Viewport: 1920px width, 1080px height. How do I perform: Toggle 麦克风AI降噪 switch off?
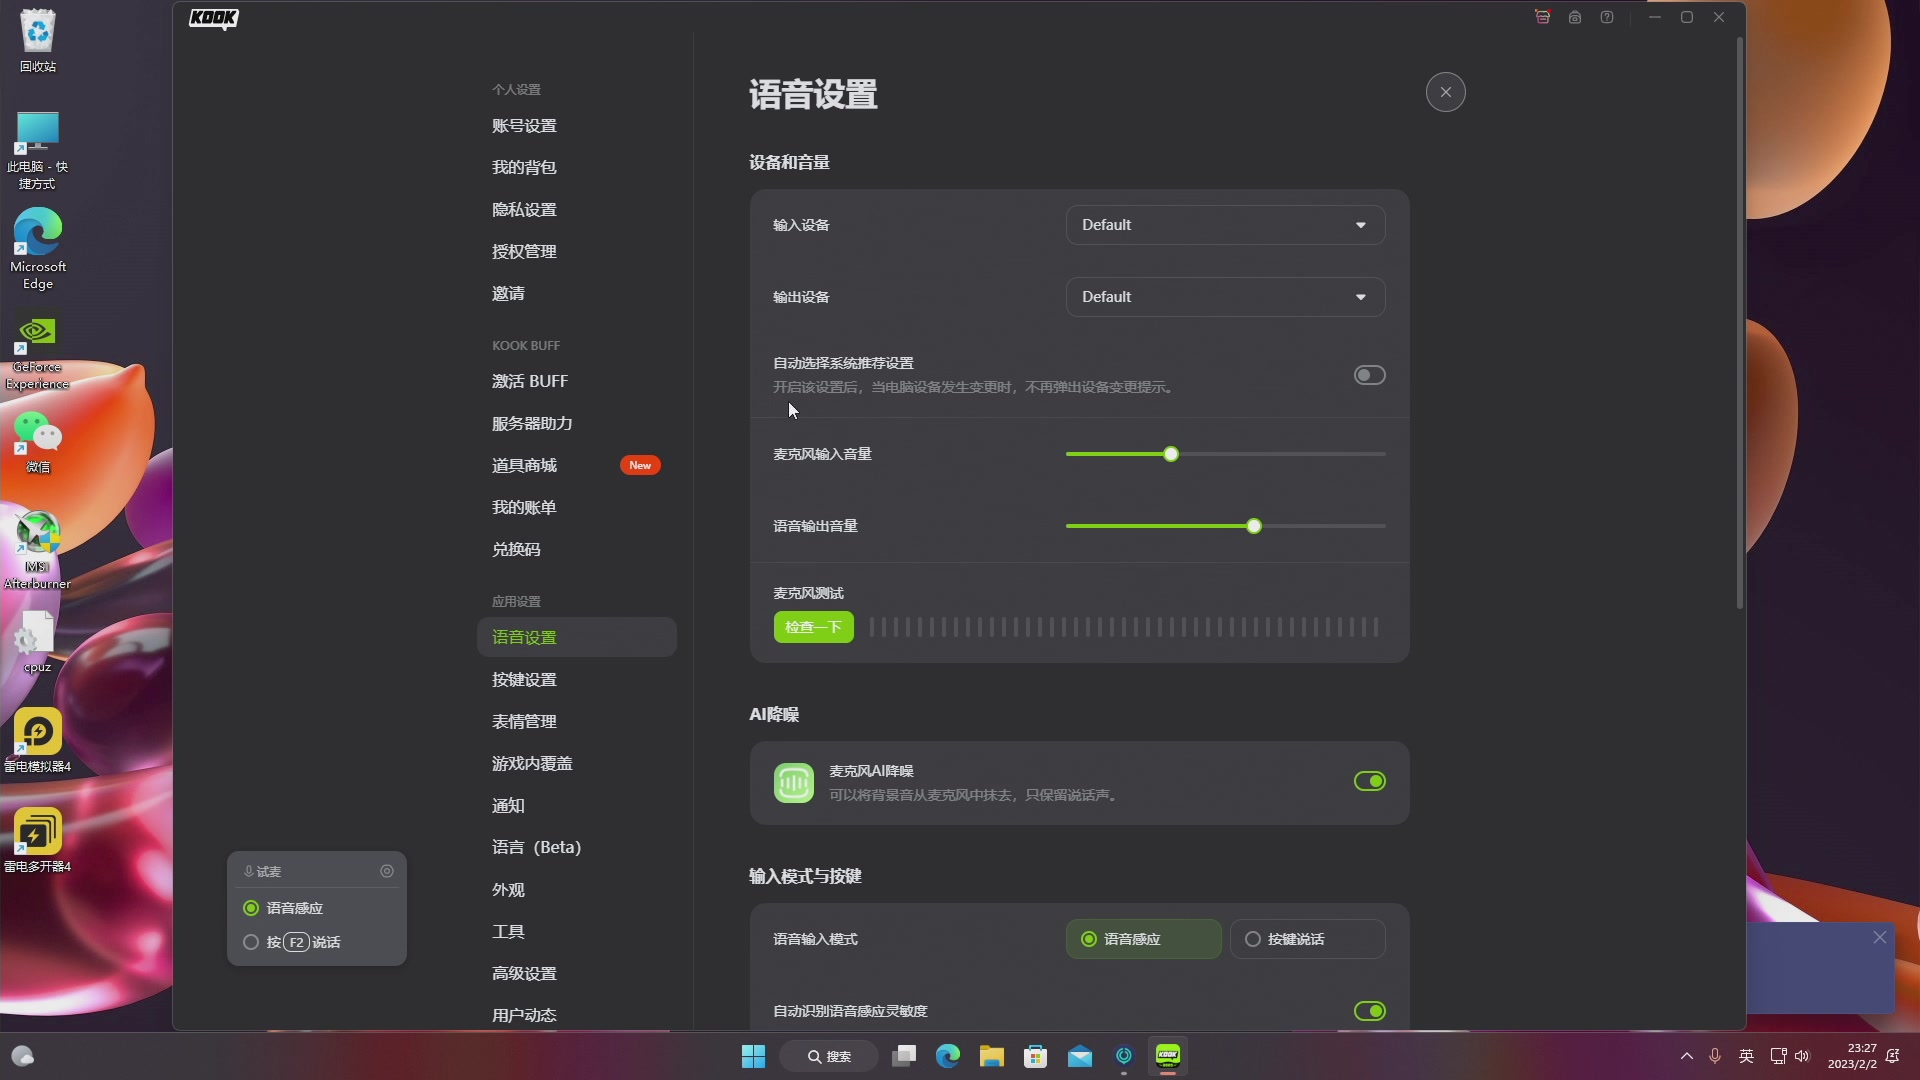[x=1369, y=781]
